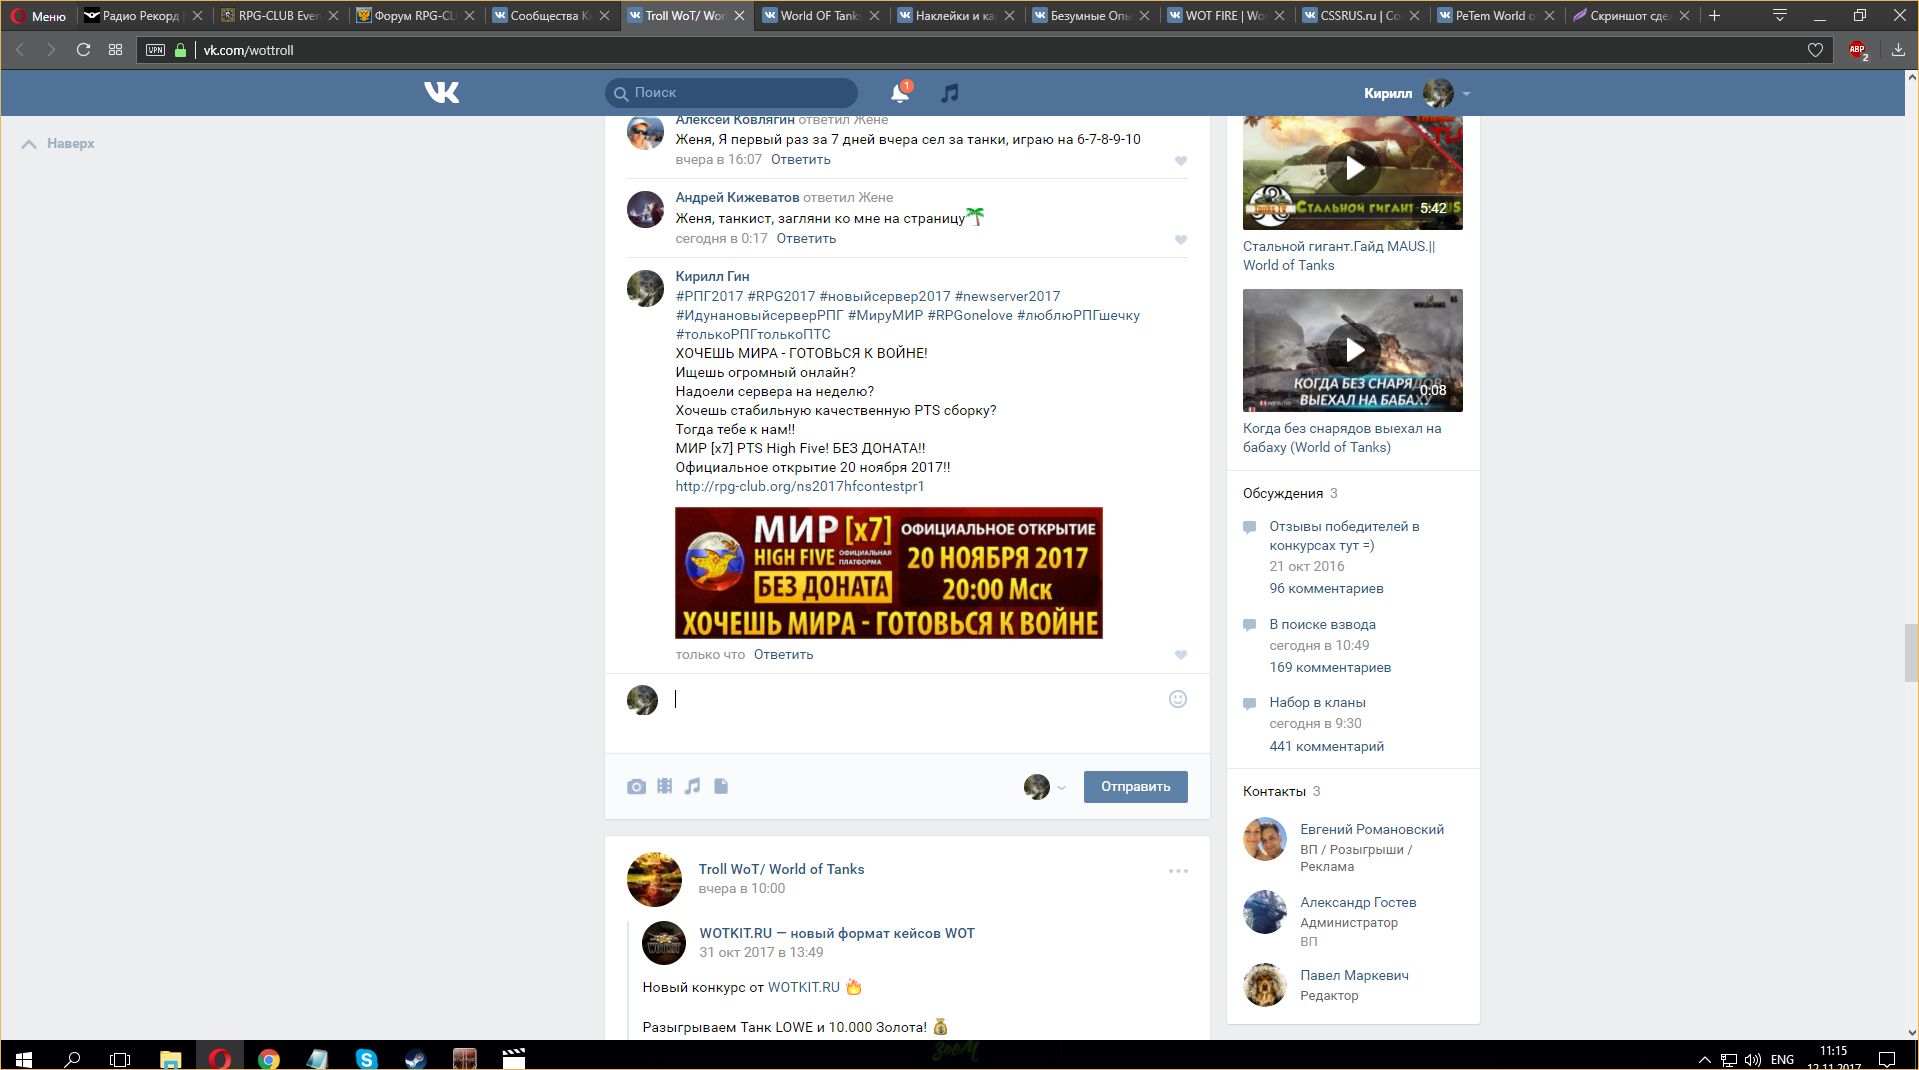Open the #РПГ2017 hashtag
This screenshot has width=1919, height=1070.
[709, 297]
